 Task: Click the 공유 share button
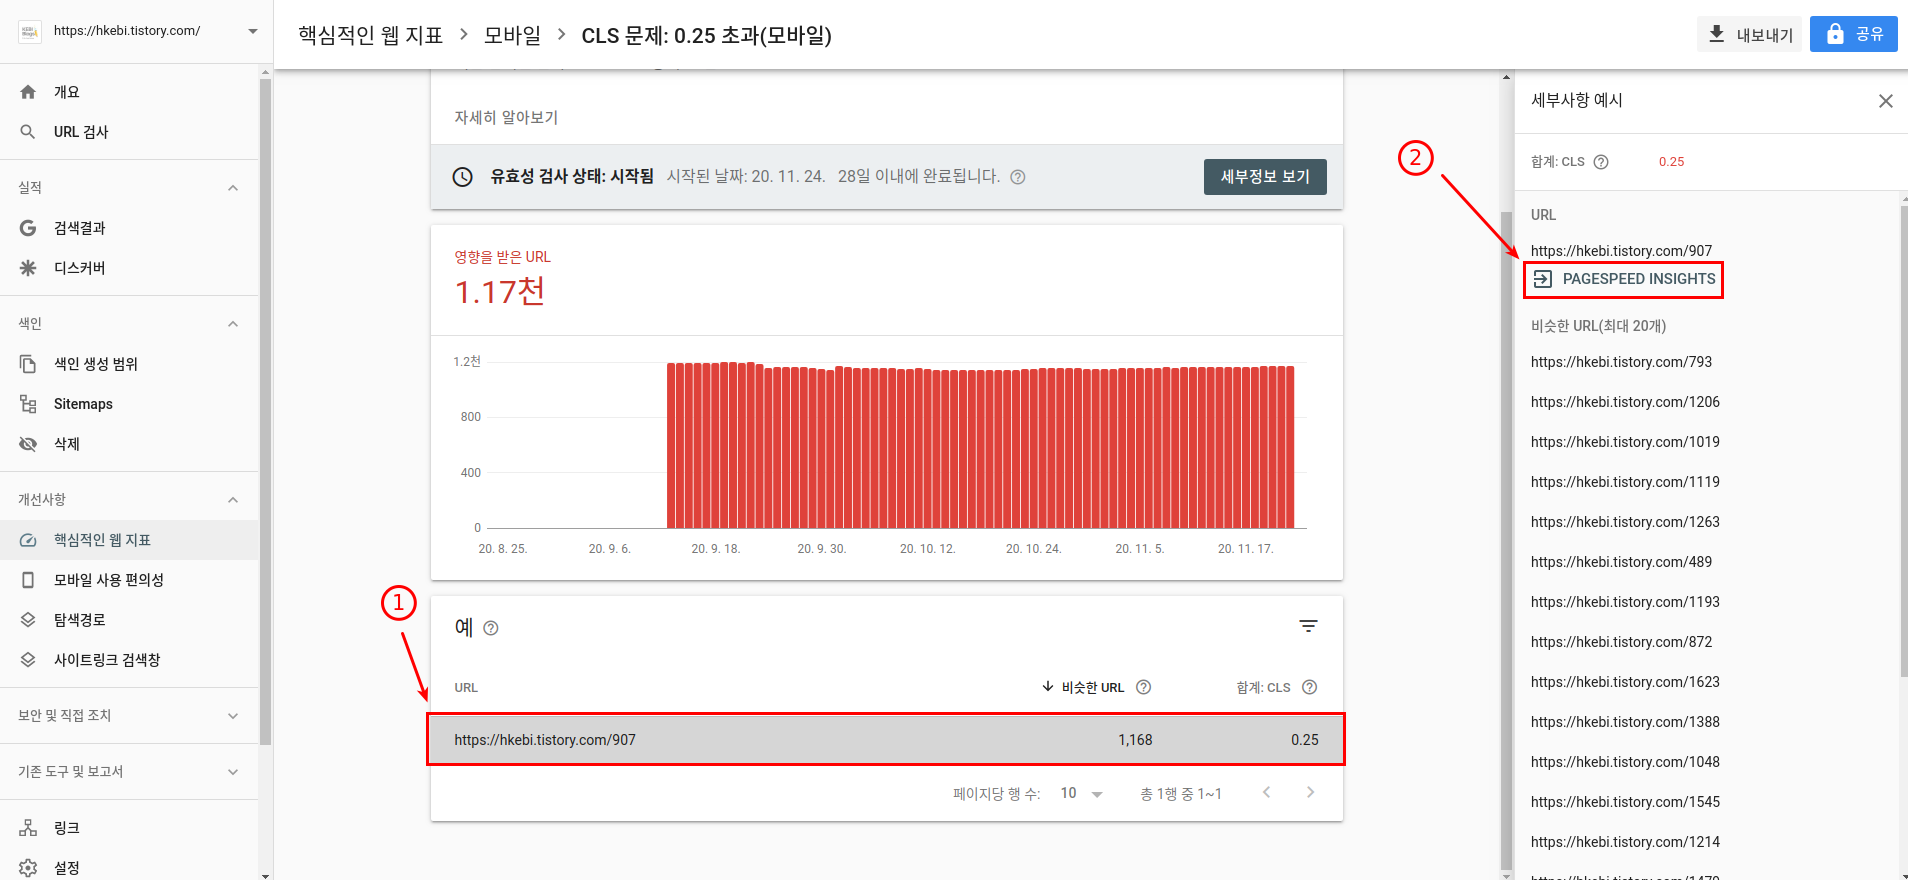tap(1854, 34)
